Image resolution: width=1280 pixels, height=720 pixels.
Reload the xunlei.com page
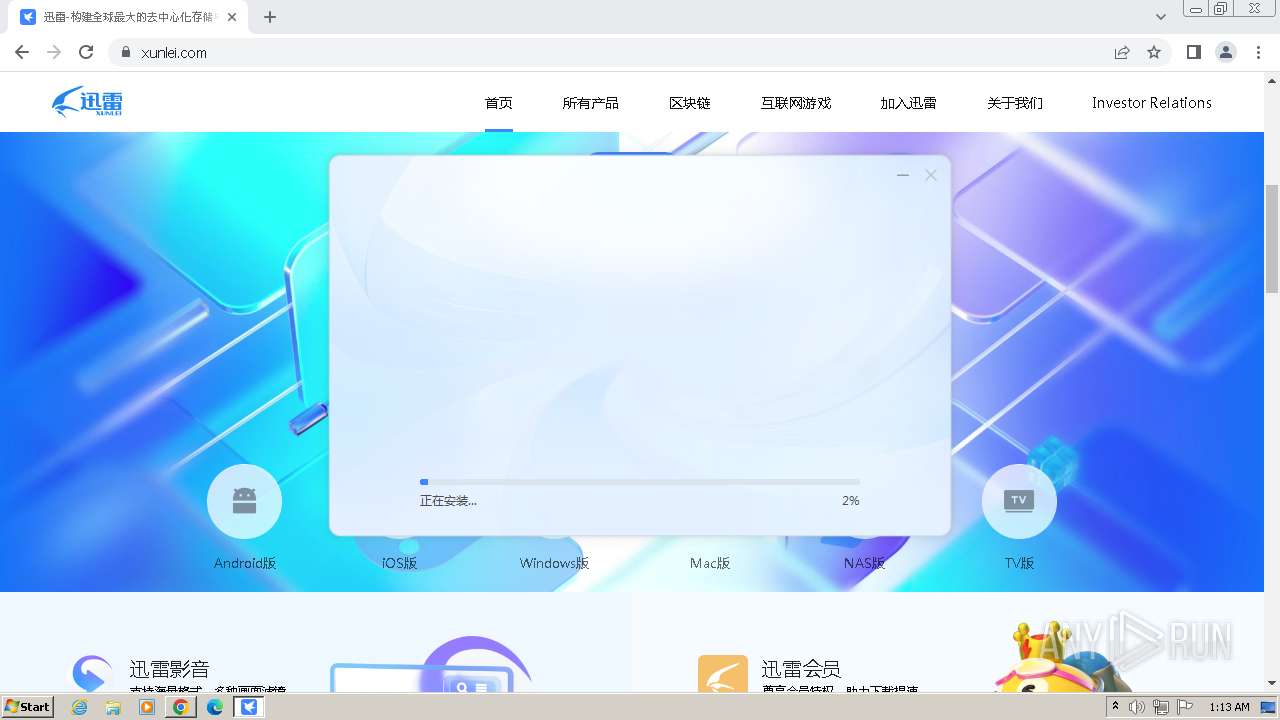point(86,53)
